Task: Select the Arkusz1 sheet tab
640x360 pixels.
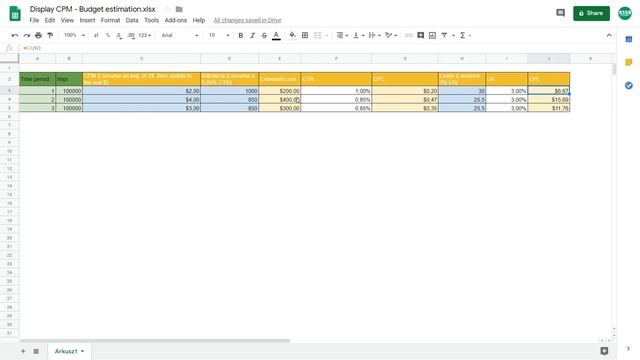Action: pos(66,351)
